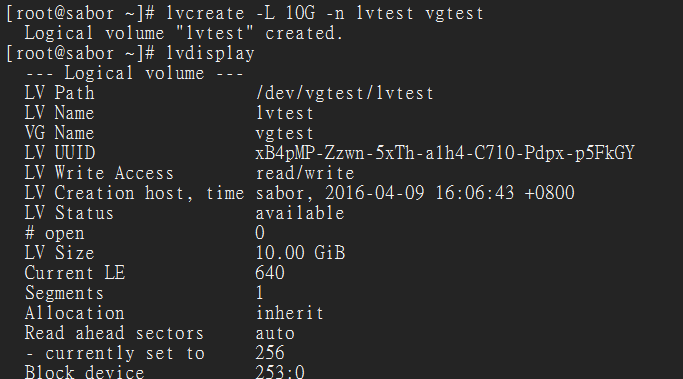Click the 'currently set to' value 256

(x=270, y=353)
